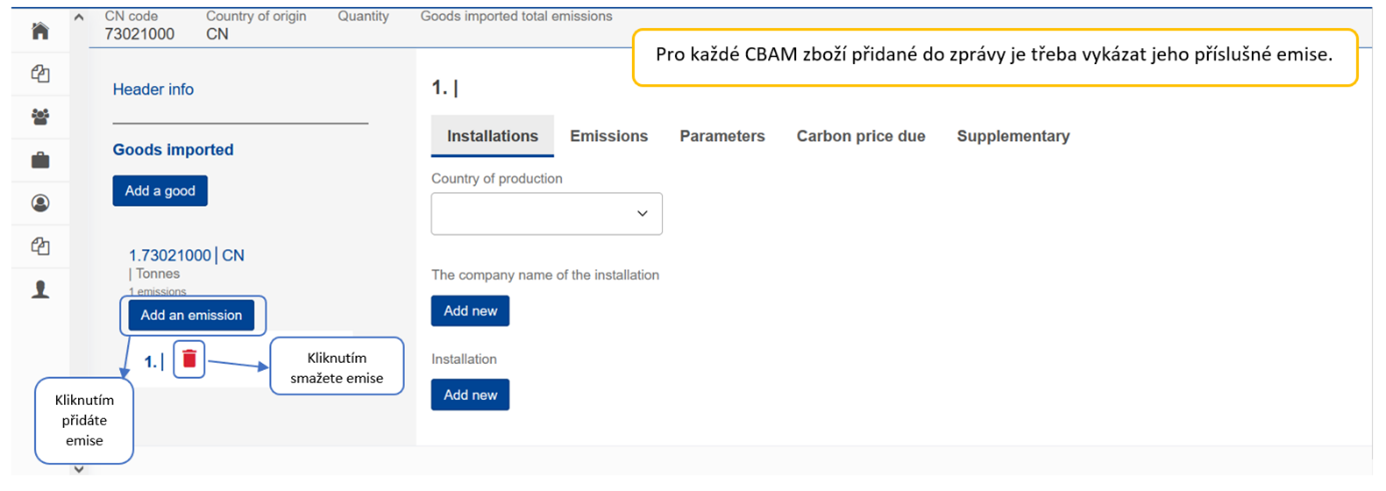Delete emission with red trash icon
Viewport: 1386px width, 491px height.
coord(189,359)
